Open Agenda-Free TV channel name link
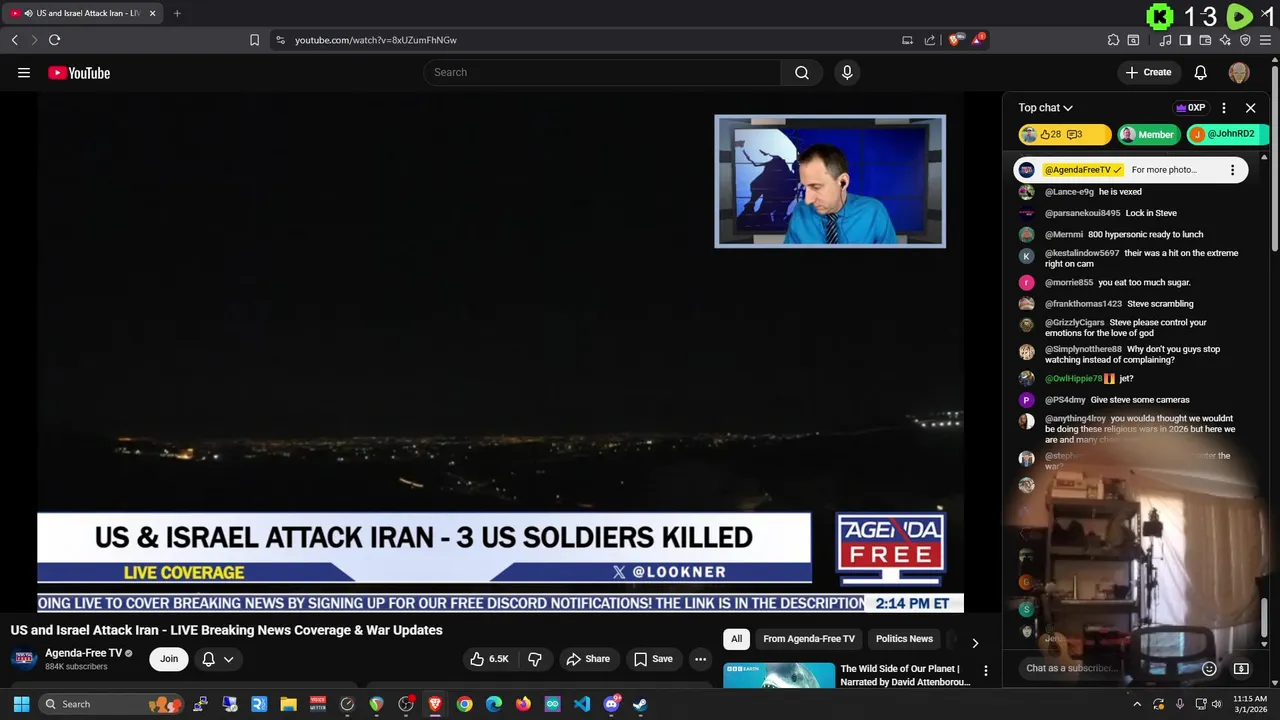Viewport: 1280px width, 720px height. click(83, 653)
